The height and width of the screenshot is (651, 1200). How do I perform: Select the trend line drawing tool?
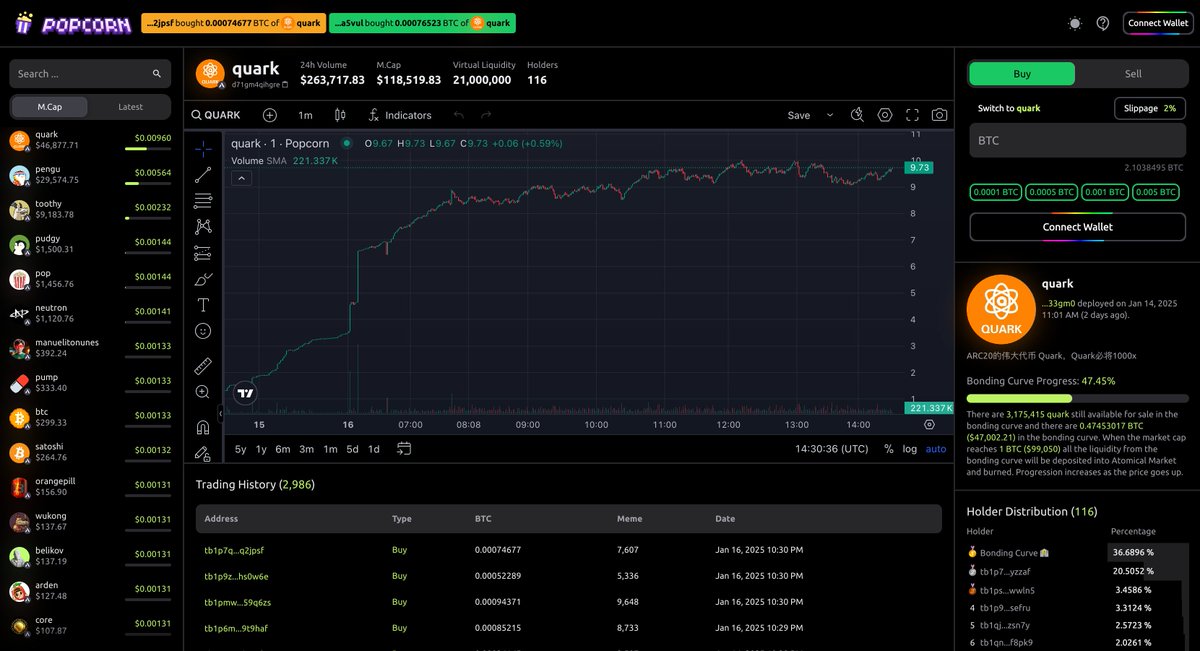click(x=203, y=175)
